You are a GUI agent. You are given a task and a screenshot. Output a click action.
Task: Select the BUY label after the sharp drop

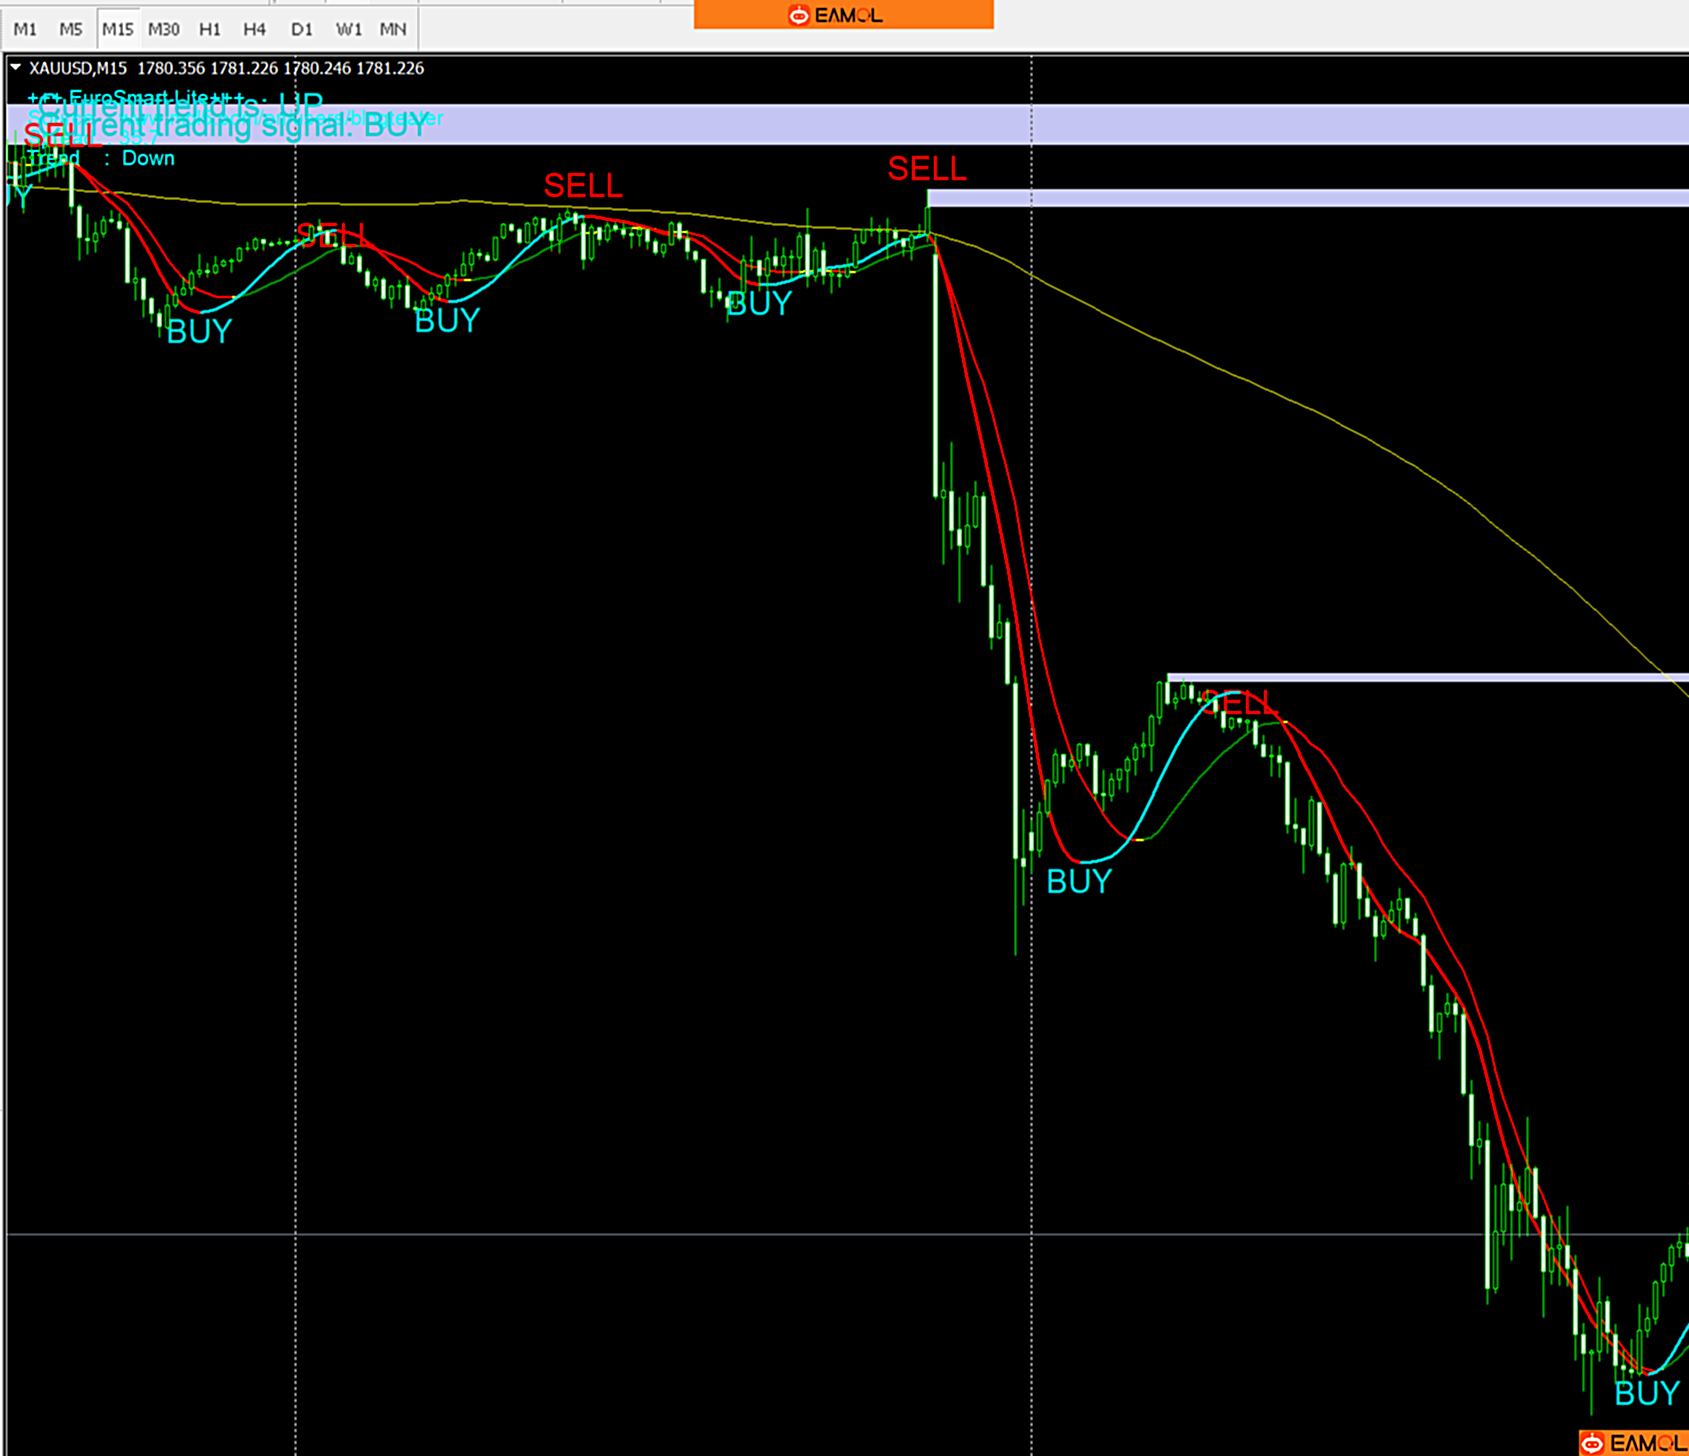(x=1078, y=881)
